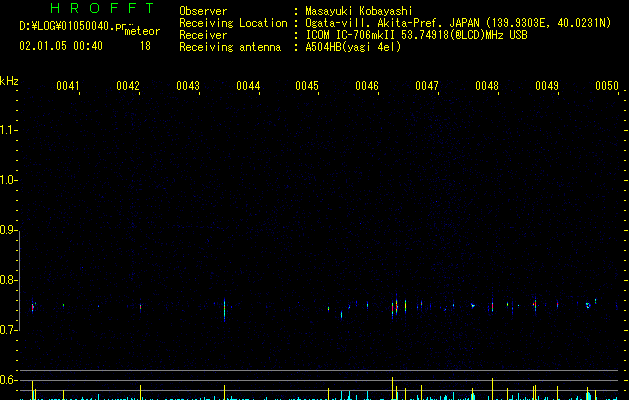Screen dimensions: 629x400
Task: Click the 0049 time marker
Action: (x=547, y=86)
